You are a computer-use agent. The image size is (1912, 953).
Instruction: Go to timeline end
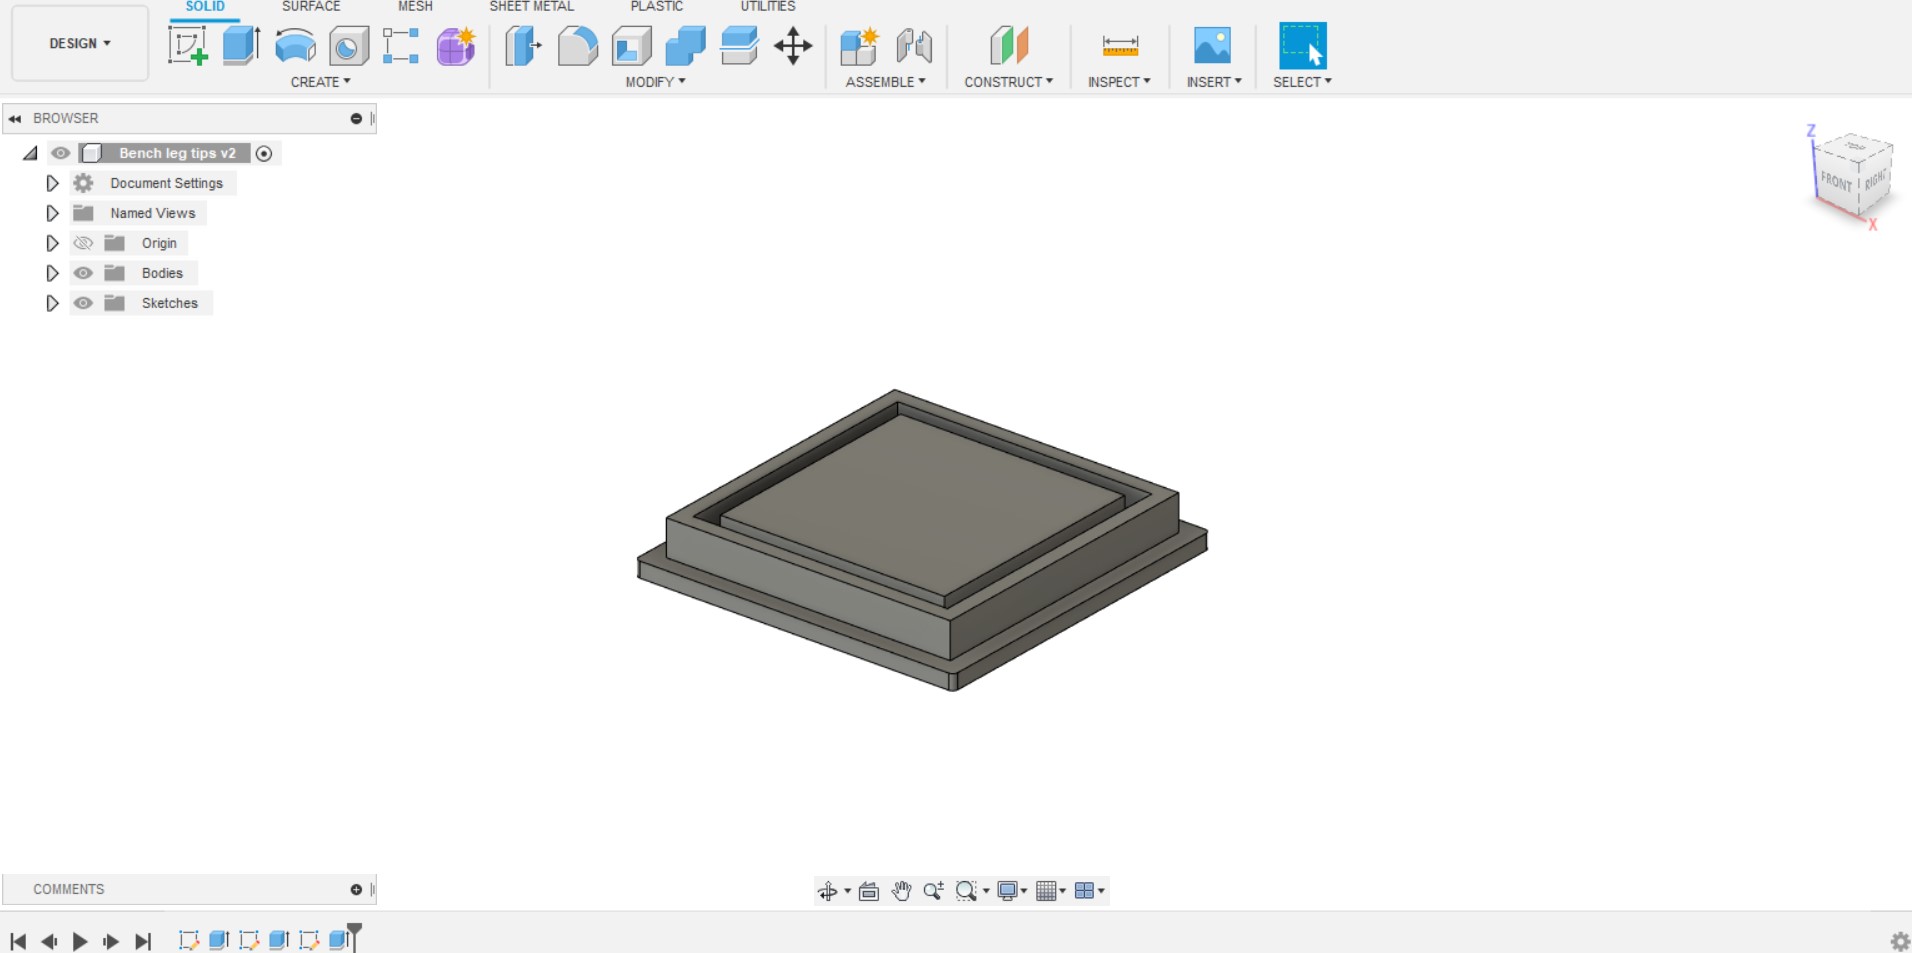click(x=143, y=941)
